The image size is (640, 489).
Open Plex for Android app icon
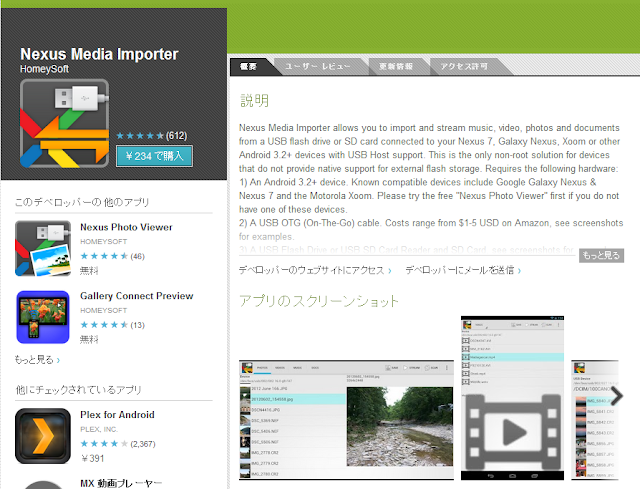43,436
